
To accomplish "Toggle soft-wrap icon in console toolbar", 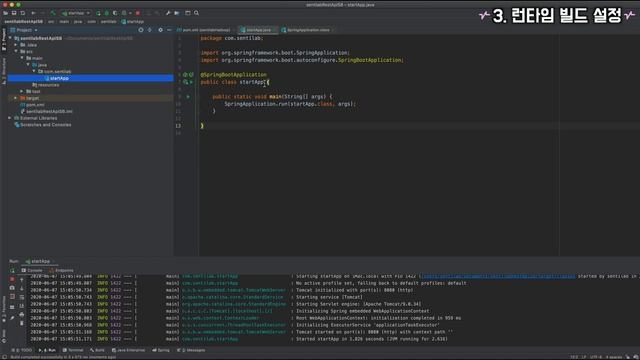I will pos(22,298).
